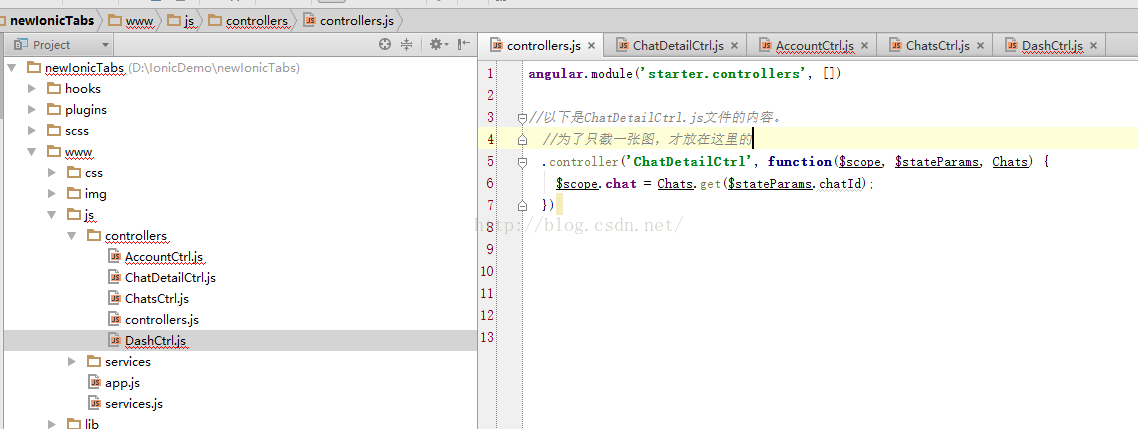Collapse the newIonicTabs root folder
The image size is (1138, 429).
click(11, 68)
